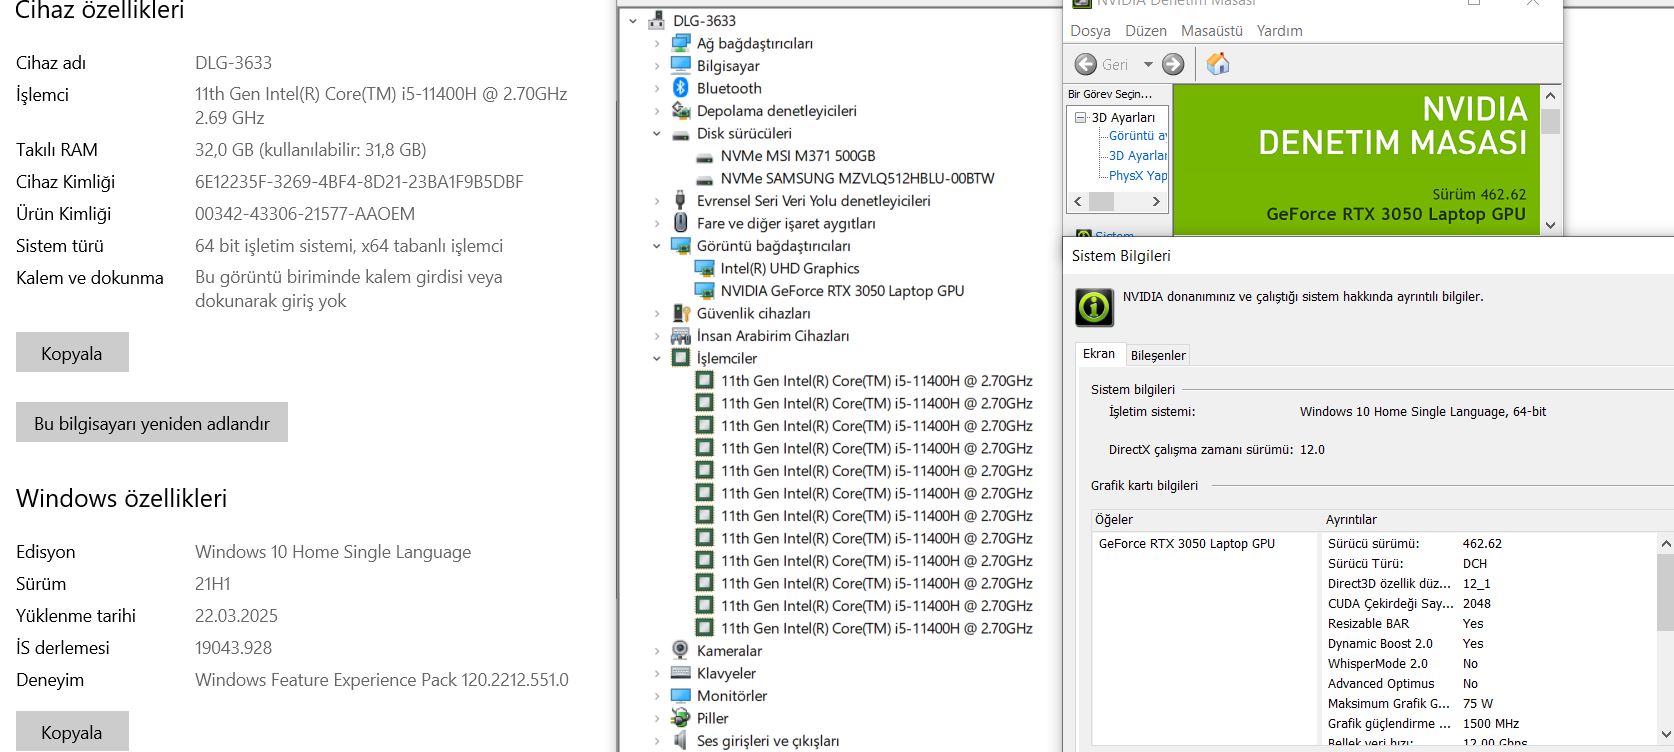Viewport: 1674px width, 752px height.
Task: Open the PhysX Yap link in NVIDIA tree
Action: (x=1137, y=176)
